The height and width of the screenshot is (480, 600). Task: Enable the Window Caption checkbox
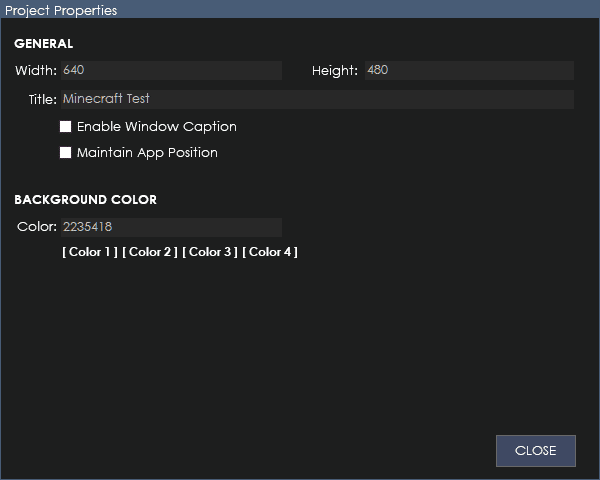[x=65, y=127]
